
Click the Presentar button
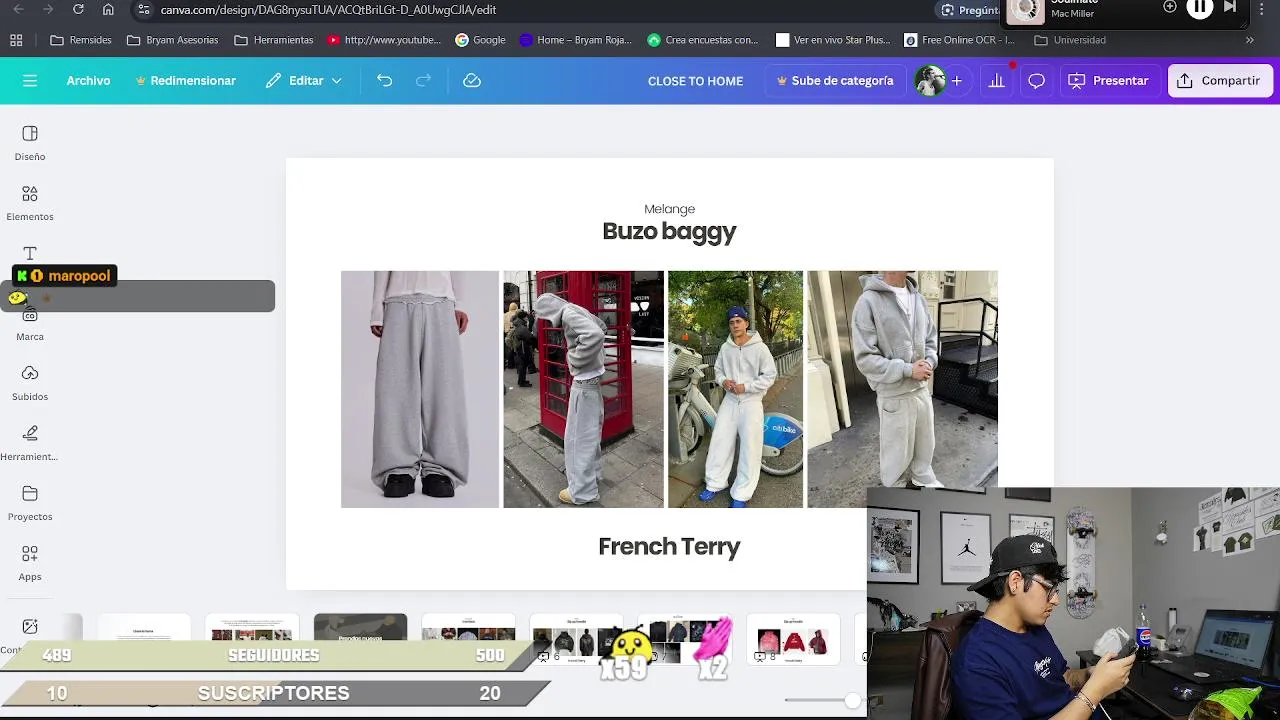pos(1109,80)
